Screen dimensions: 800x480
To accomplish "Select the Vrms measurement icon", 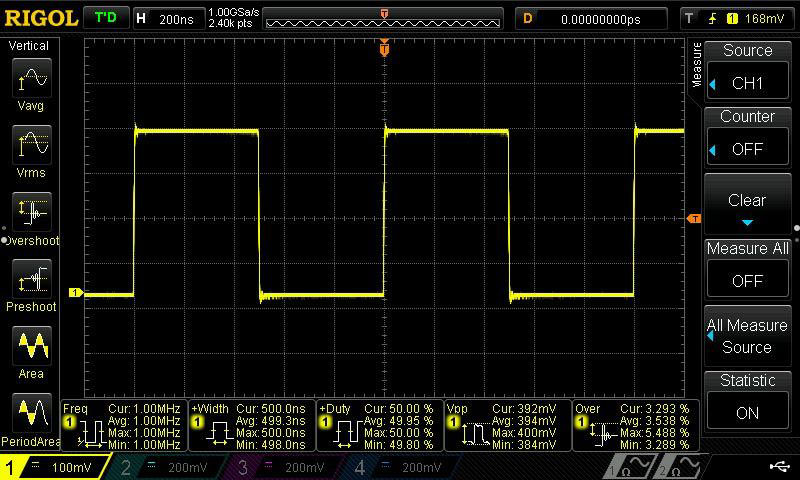I will point(31,146).
